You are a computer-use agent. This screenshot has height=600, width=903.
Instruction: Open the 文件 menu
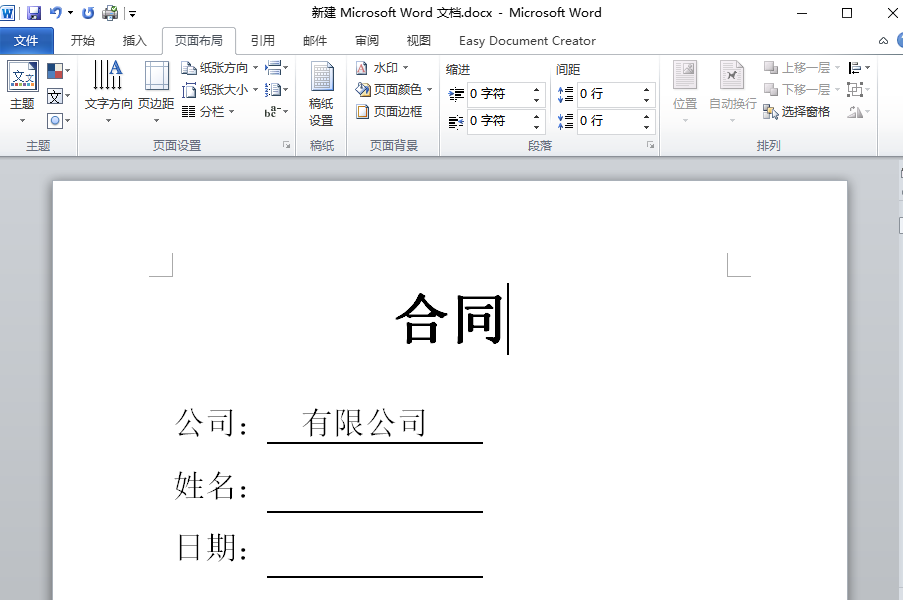(x=26, y=41)
